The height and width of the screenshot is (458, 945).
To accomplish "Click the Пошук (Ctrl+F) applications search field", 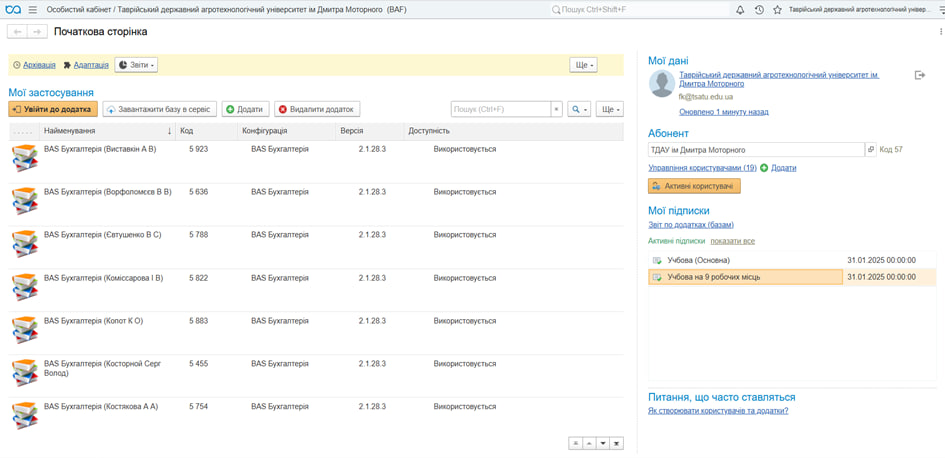I will coord(500,109).
